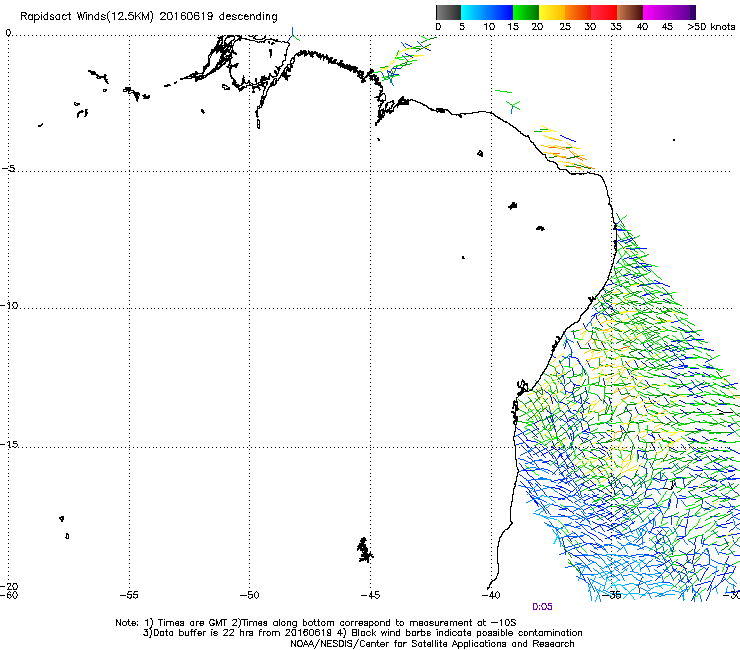
Task: Click the brown 35-40 knots legend segment
Action: tap(630, 12)
